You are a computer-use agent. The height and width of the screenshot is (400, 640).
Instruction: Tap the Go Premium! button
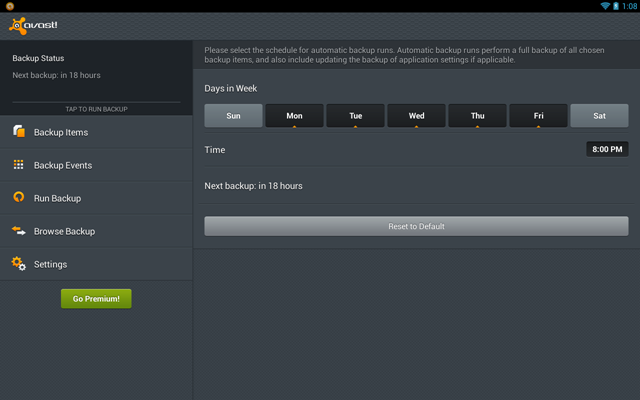[96, 298]
